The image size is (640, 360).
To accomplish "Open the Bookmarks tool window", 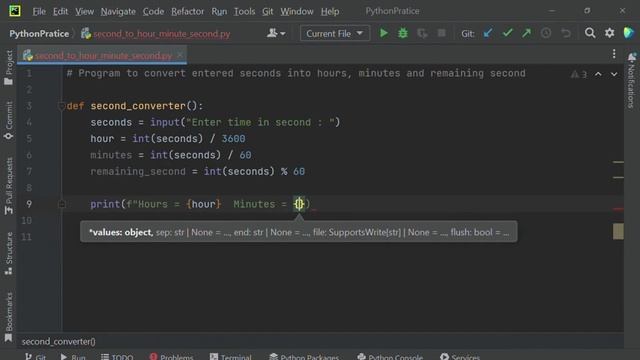I will 8,317.
